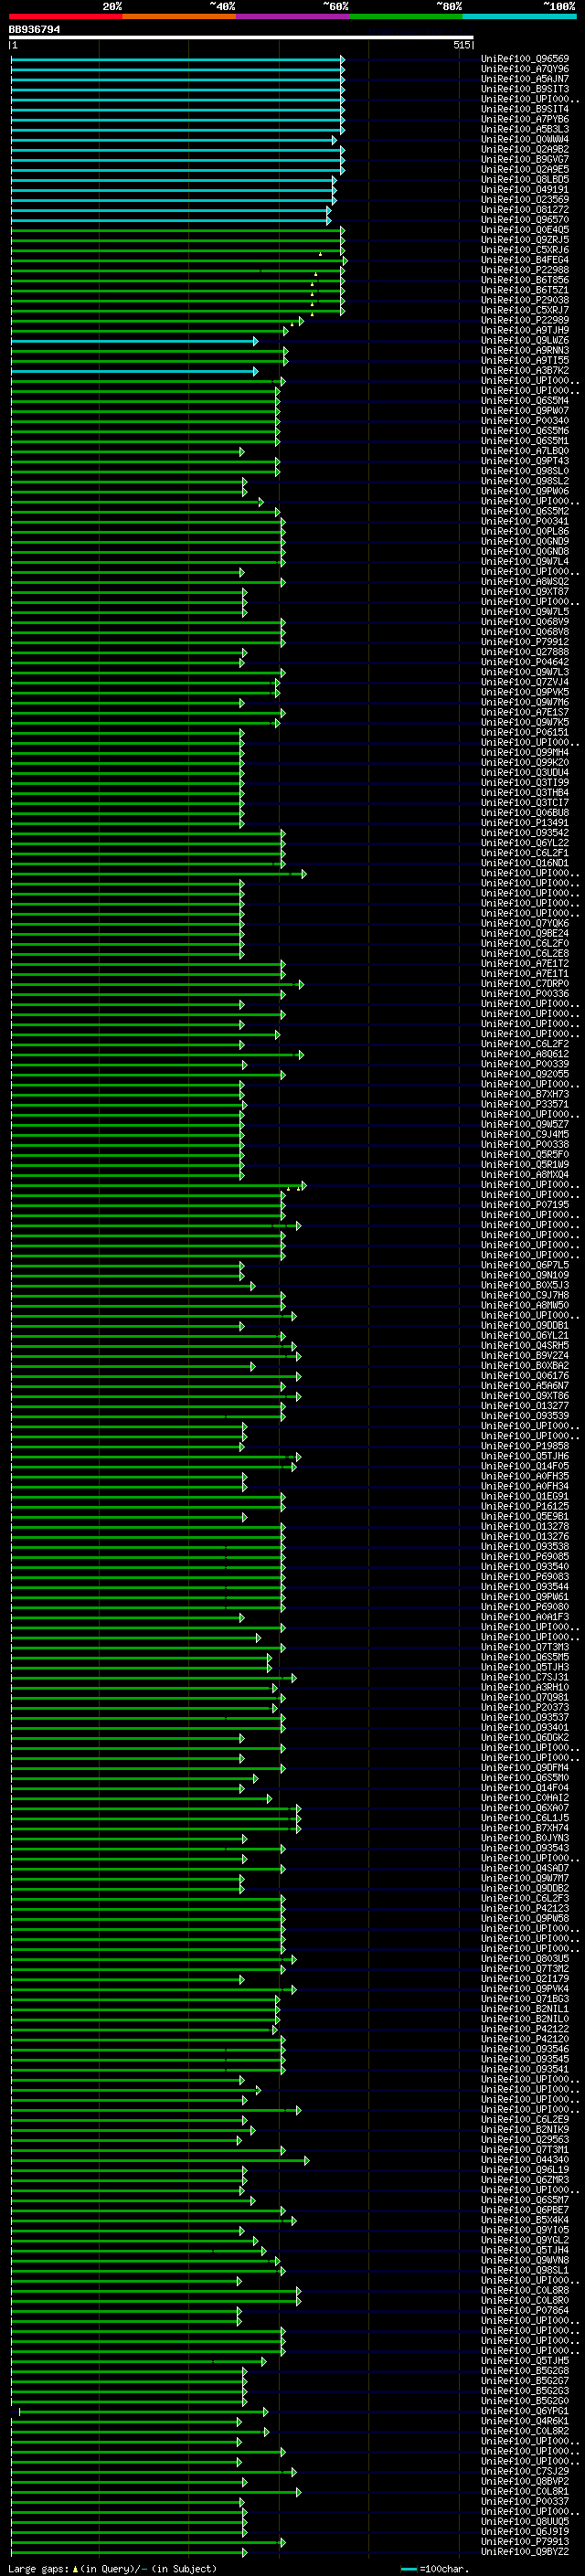Open hit UniRef100_Q27888
Viewport: 585px width, 2576px height.
(525, 652)
